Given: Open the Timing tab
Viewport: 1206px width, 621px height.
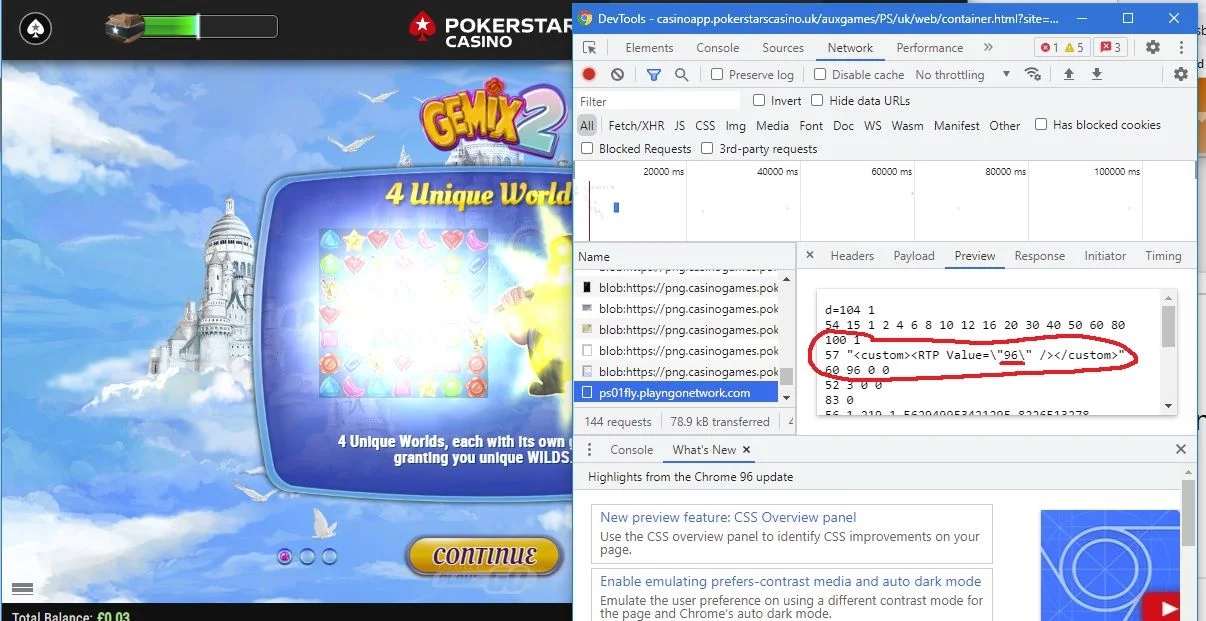Looking at the screenshot, I should click(x=1163, y=256).
